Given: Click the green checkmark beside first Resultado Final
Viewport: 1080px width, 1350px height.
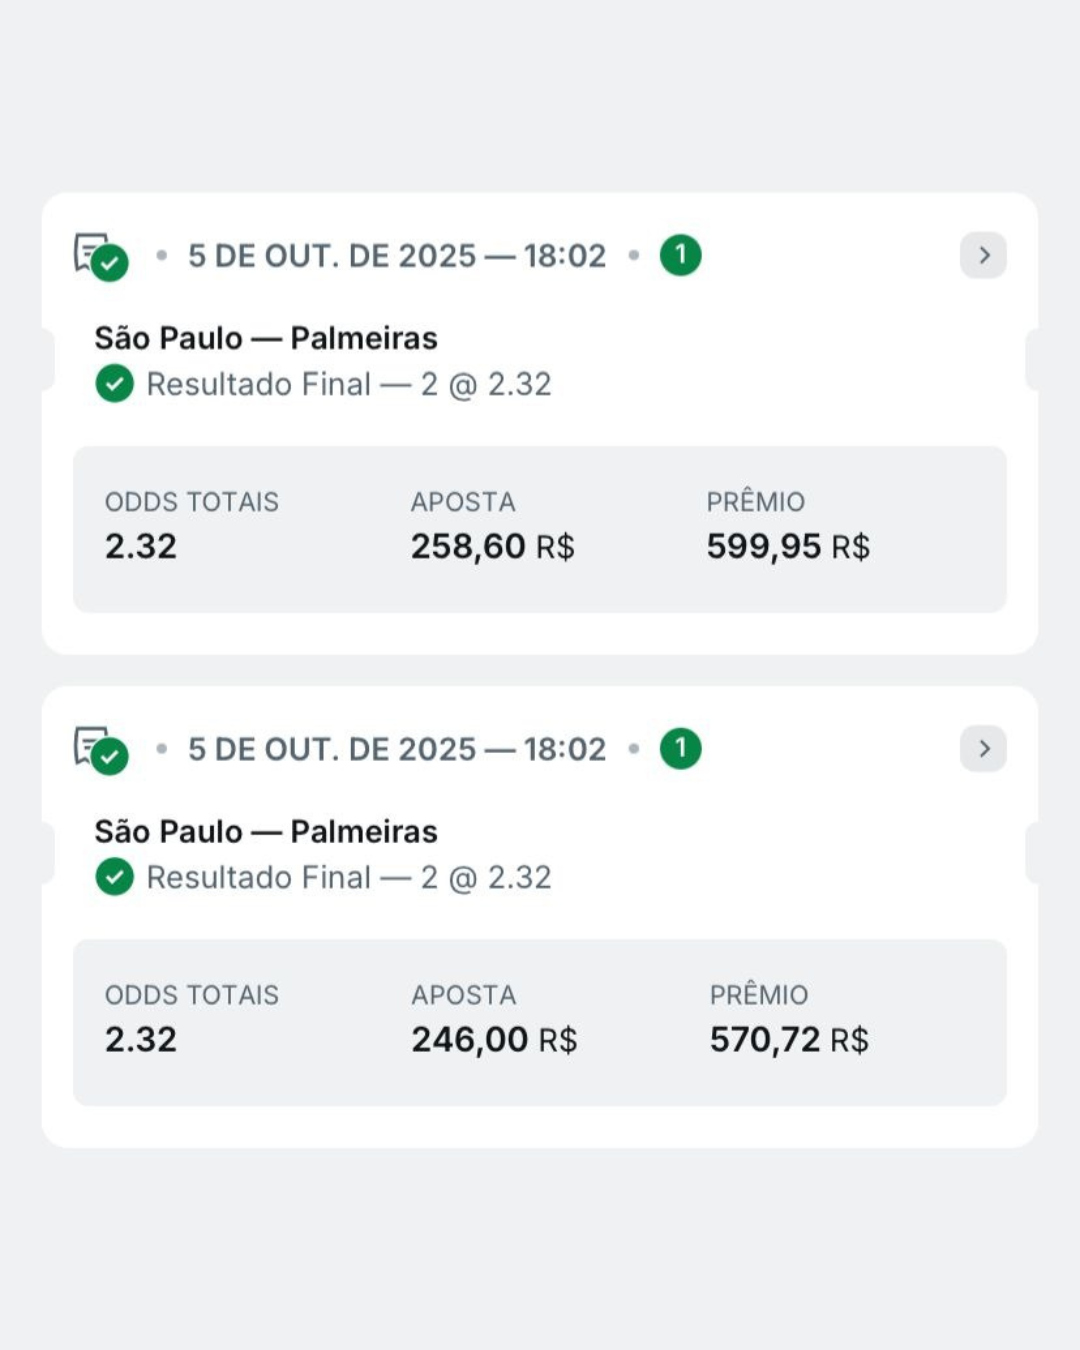Looking at the screenshot, I should [x=114, y=383].
